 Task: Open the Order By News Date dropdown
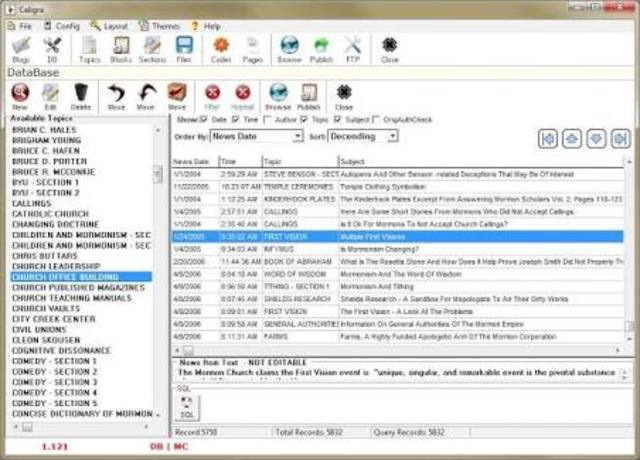[257, 136]
